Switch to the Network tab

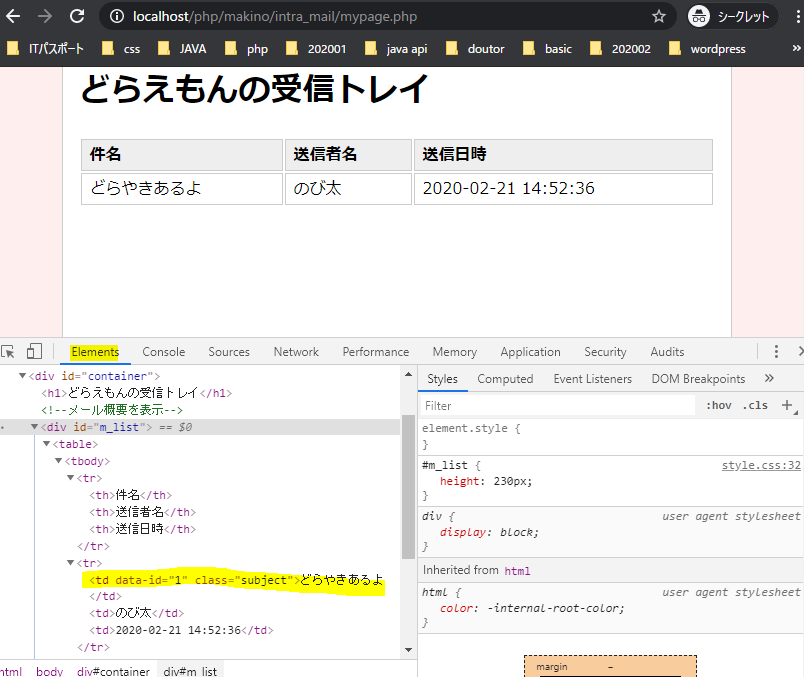296,352
